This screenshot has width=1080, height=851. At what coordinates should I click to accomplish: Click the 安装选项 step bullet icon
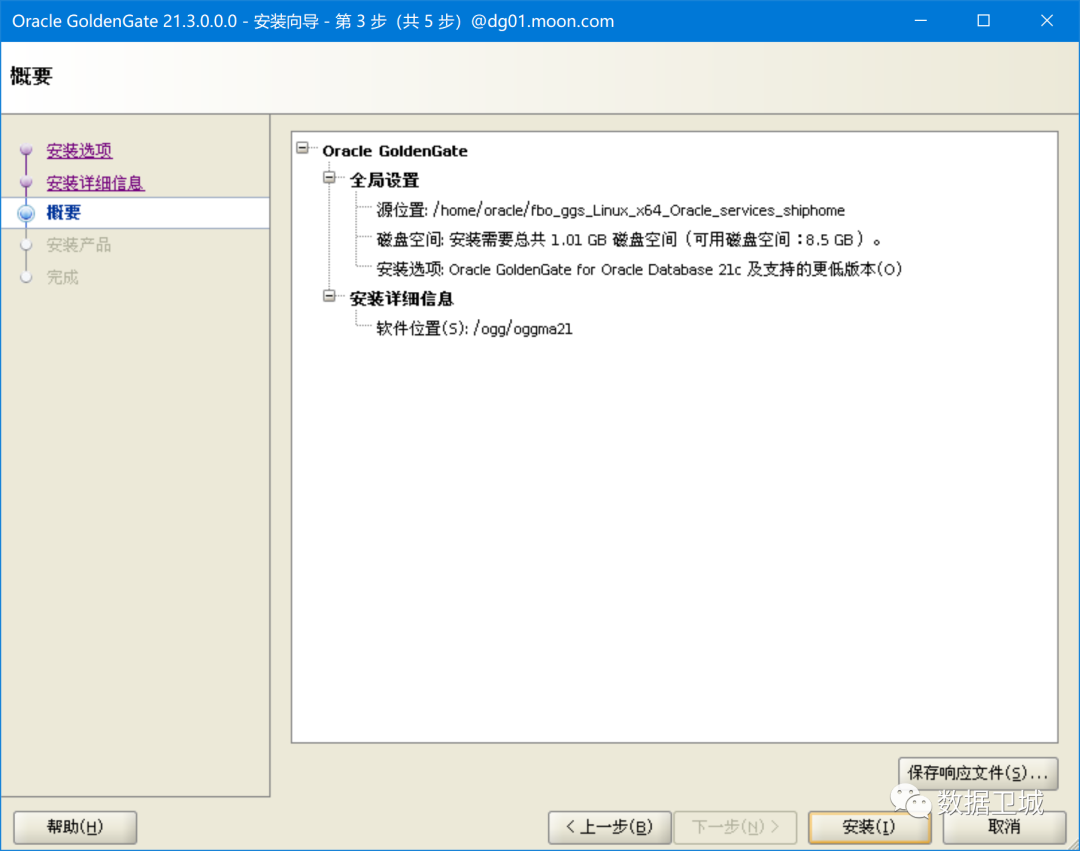[26, 149]
